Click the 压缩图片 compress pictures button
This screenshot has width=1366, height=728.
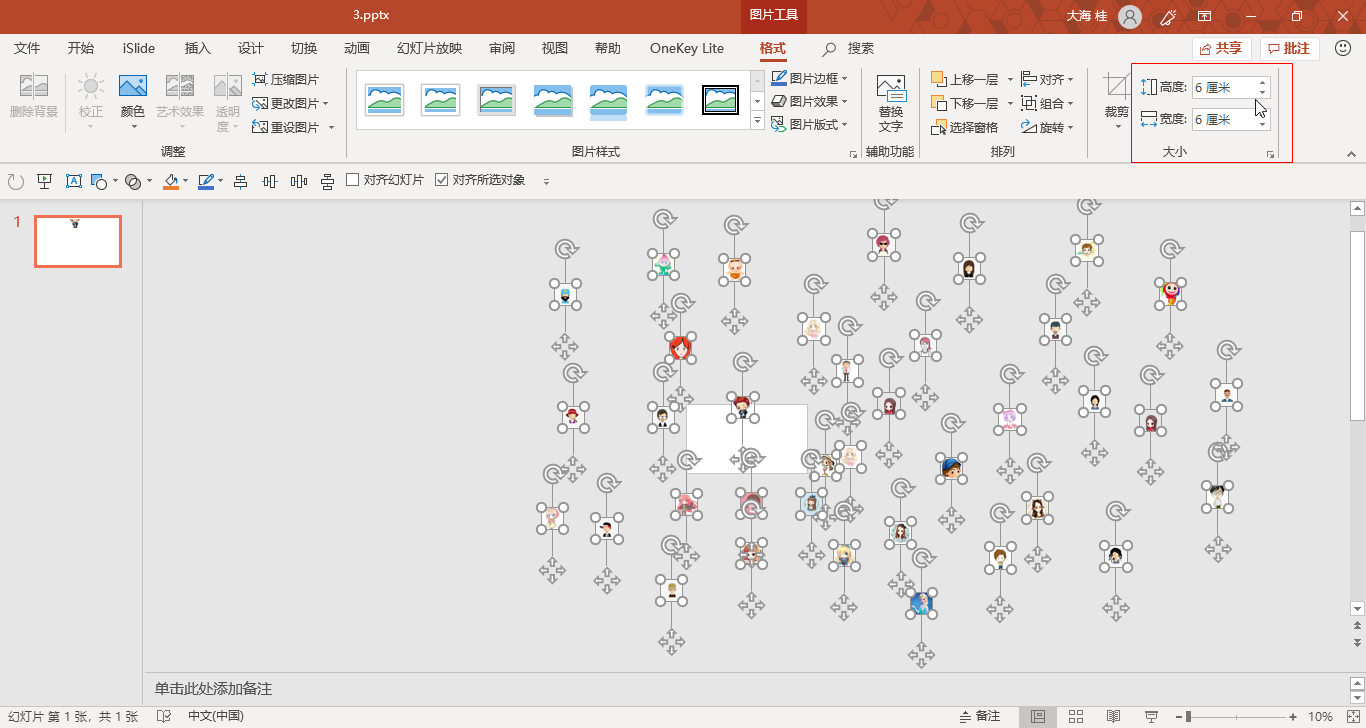pos(286,79)
